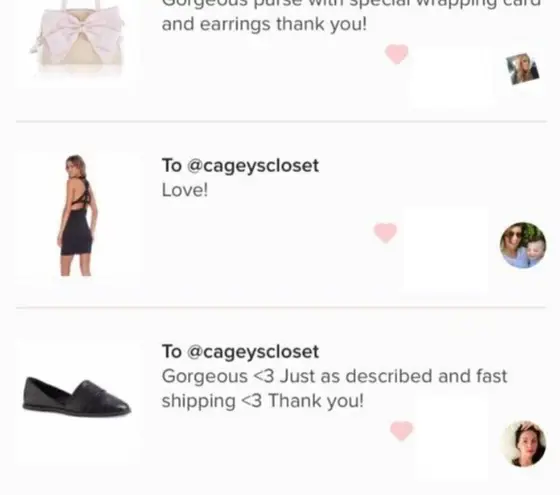Open @cageyscloset above the "Gorgeous <3" review
The image size is (560, 495).
click(x=253, y=351)
